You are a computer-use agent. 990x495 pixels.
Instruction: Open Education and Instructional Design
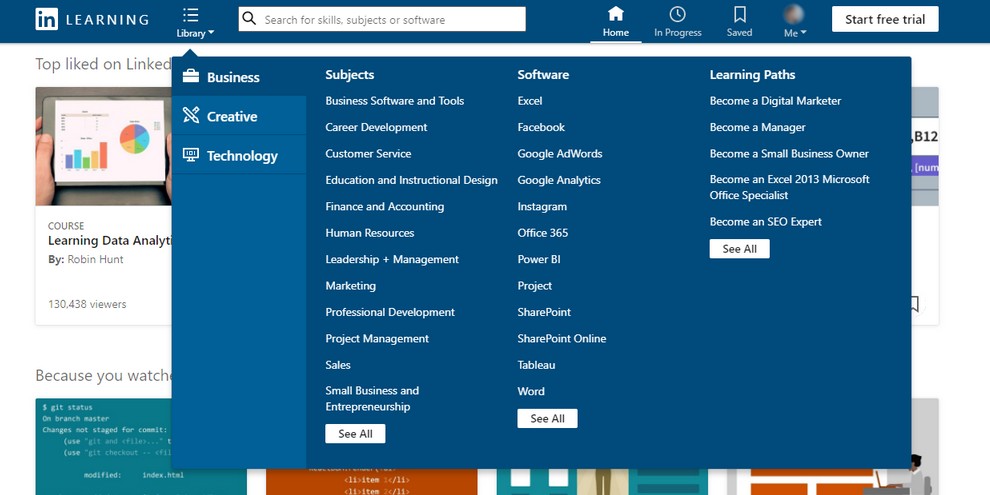click(412, 181)
